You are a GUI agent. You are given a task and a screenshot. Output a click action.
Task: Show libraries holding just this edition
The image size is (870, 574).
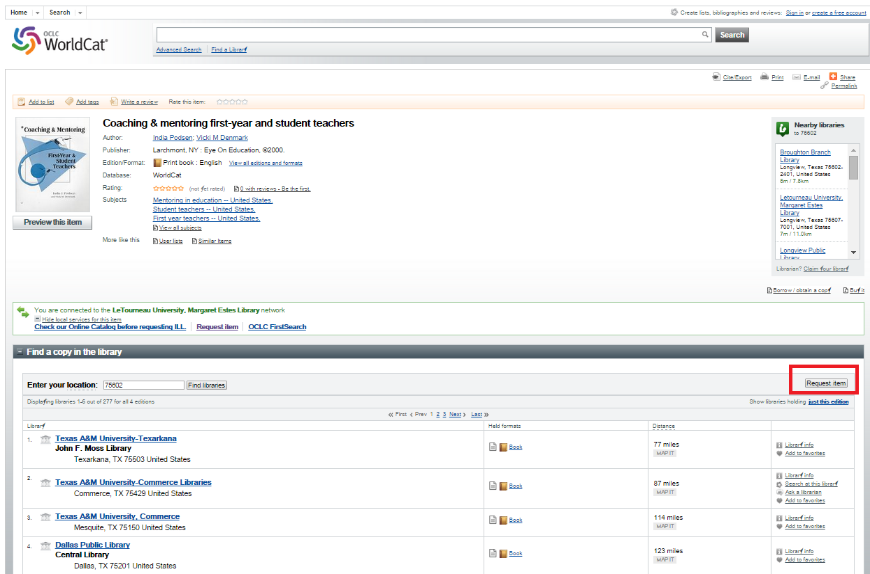828,402
